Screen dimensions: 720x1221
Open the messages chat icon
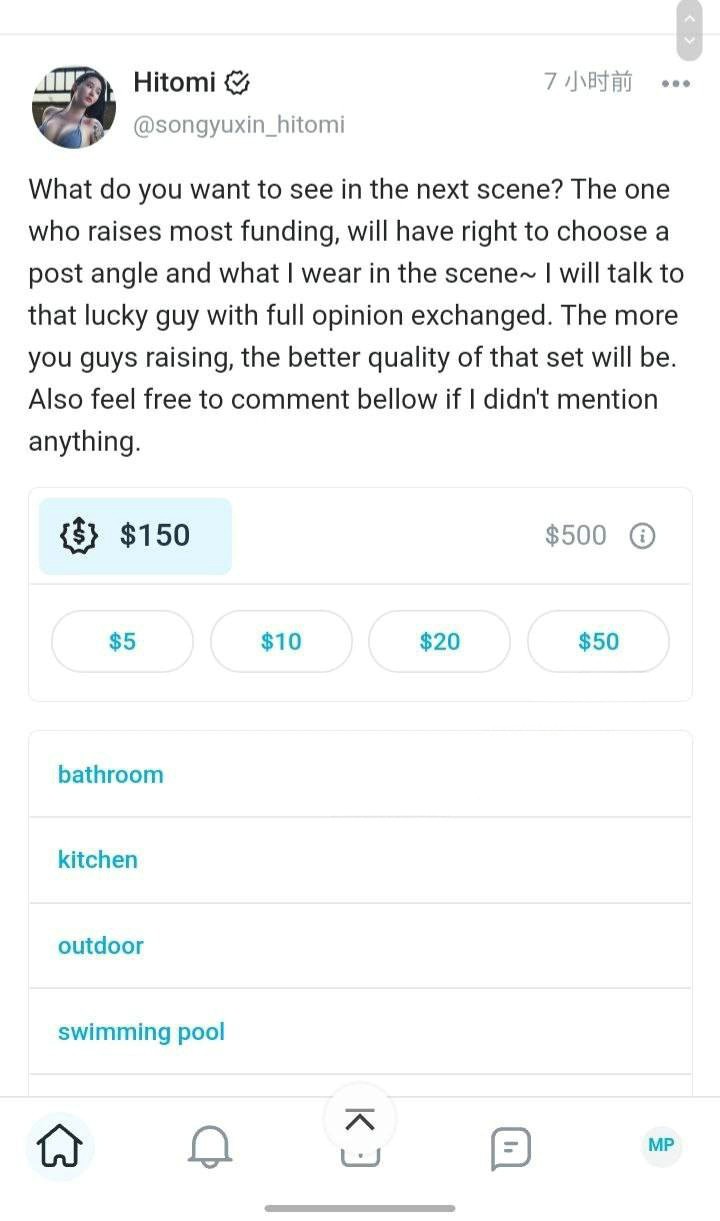[x=510, y=1148]
